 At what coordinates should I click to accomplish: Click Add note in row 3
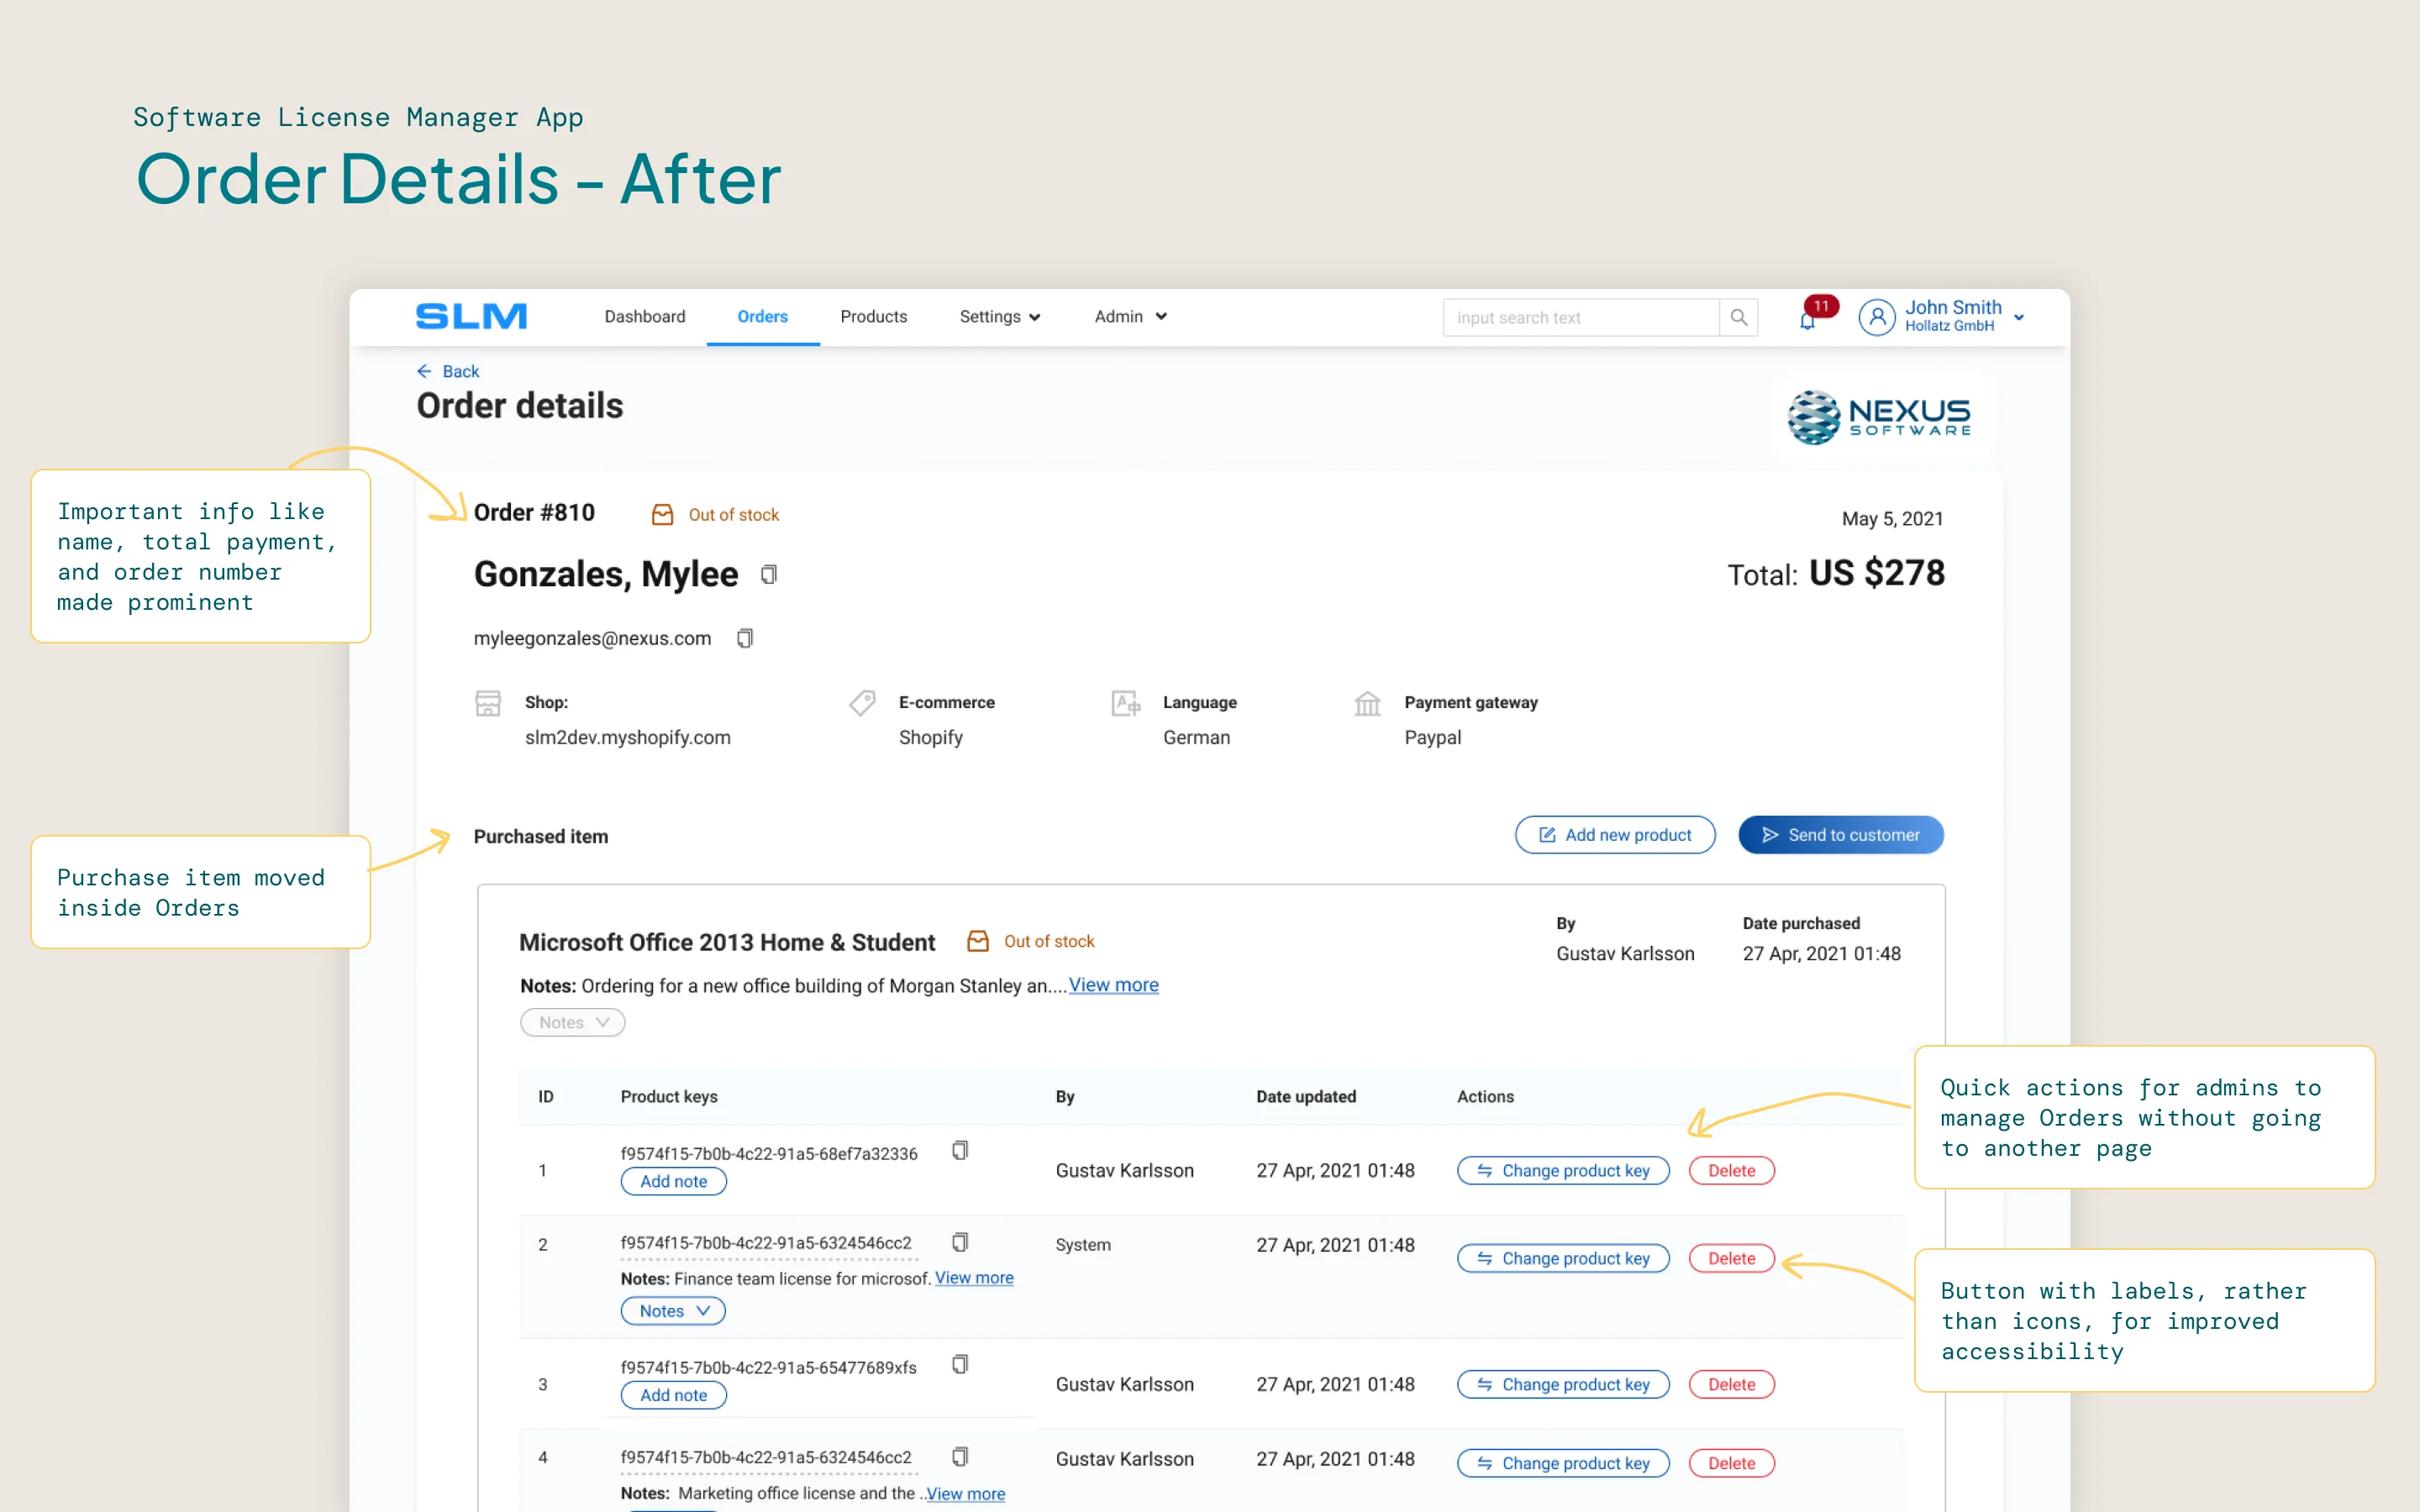(x=673, y=1395)
